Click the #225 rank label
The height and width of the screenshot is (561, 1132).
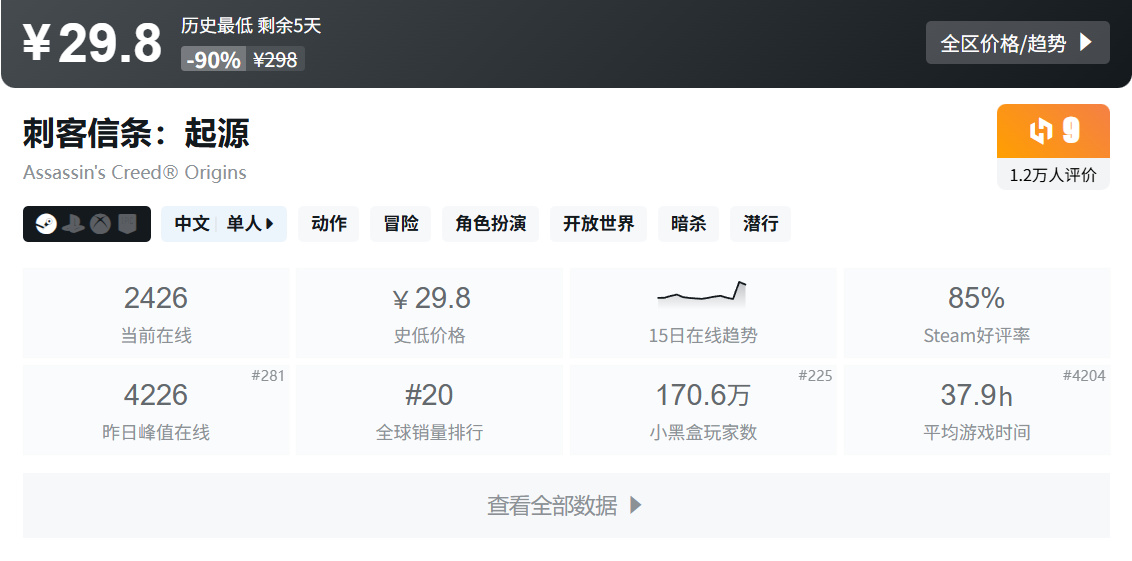point(815,375)
